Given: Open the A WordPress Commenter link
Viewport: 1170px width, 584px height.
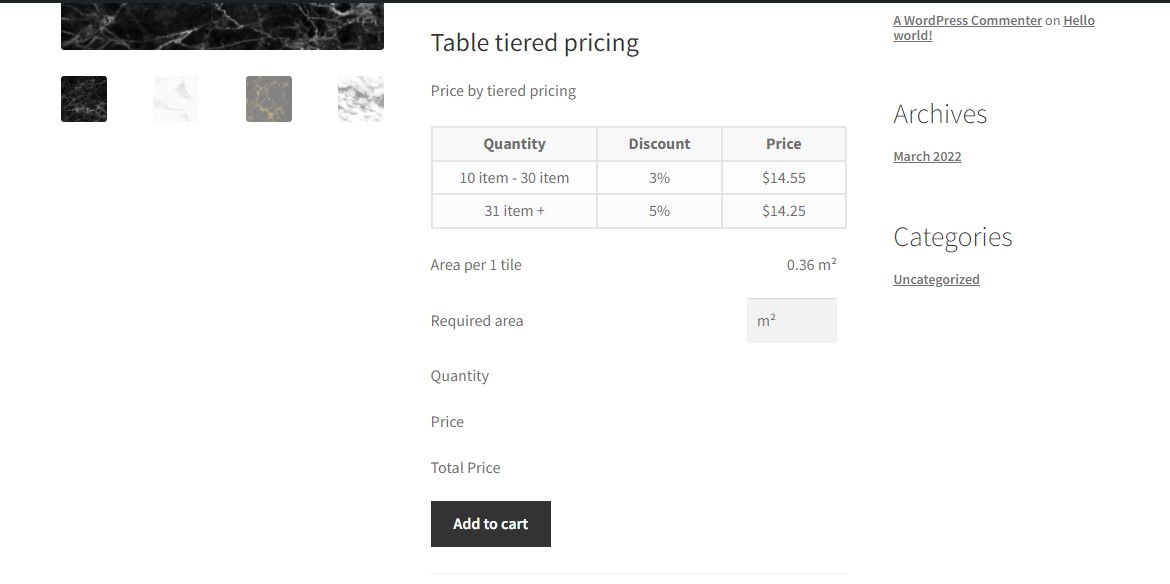Looking at the screenshot, I should point(967,20).
